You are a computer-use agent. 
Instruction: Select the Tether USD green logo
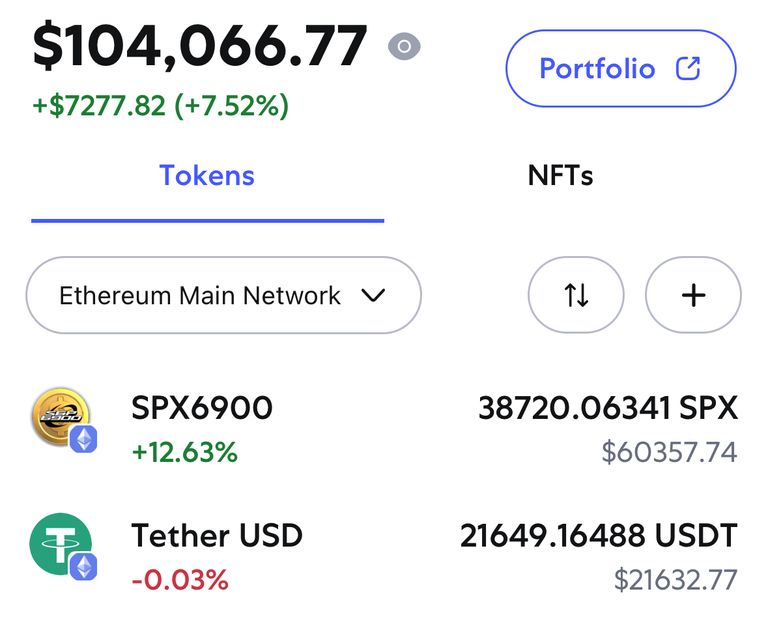61,544
